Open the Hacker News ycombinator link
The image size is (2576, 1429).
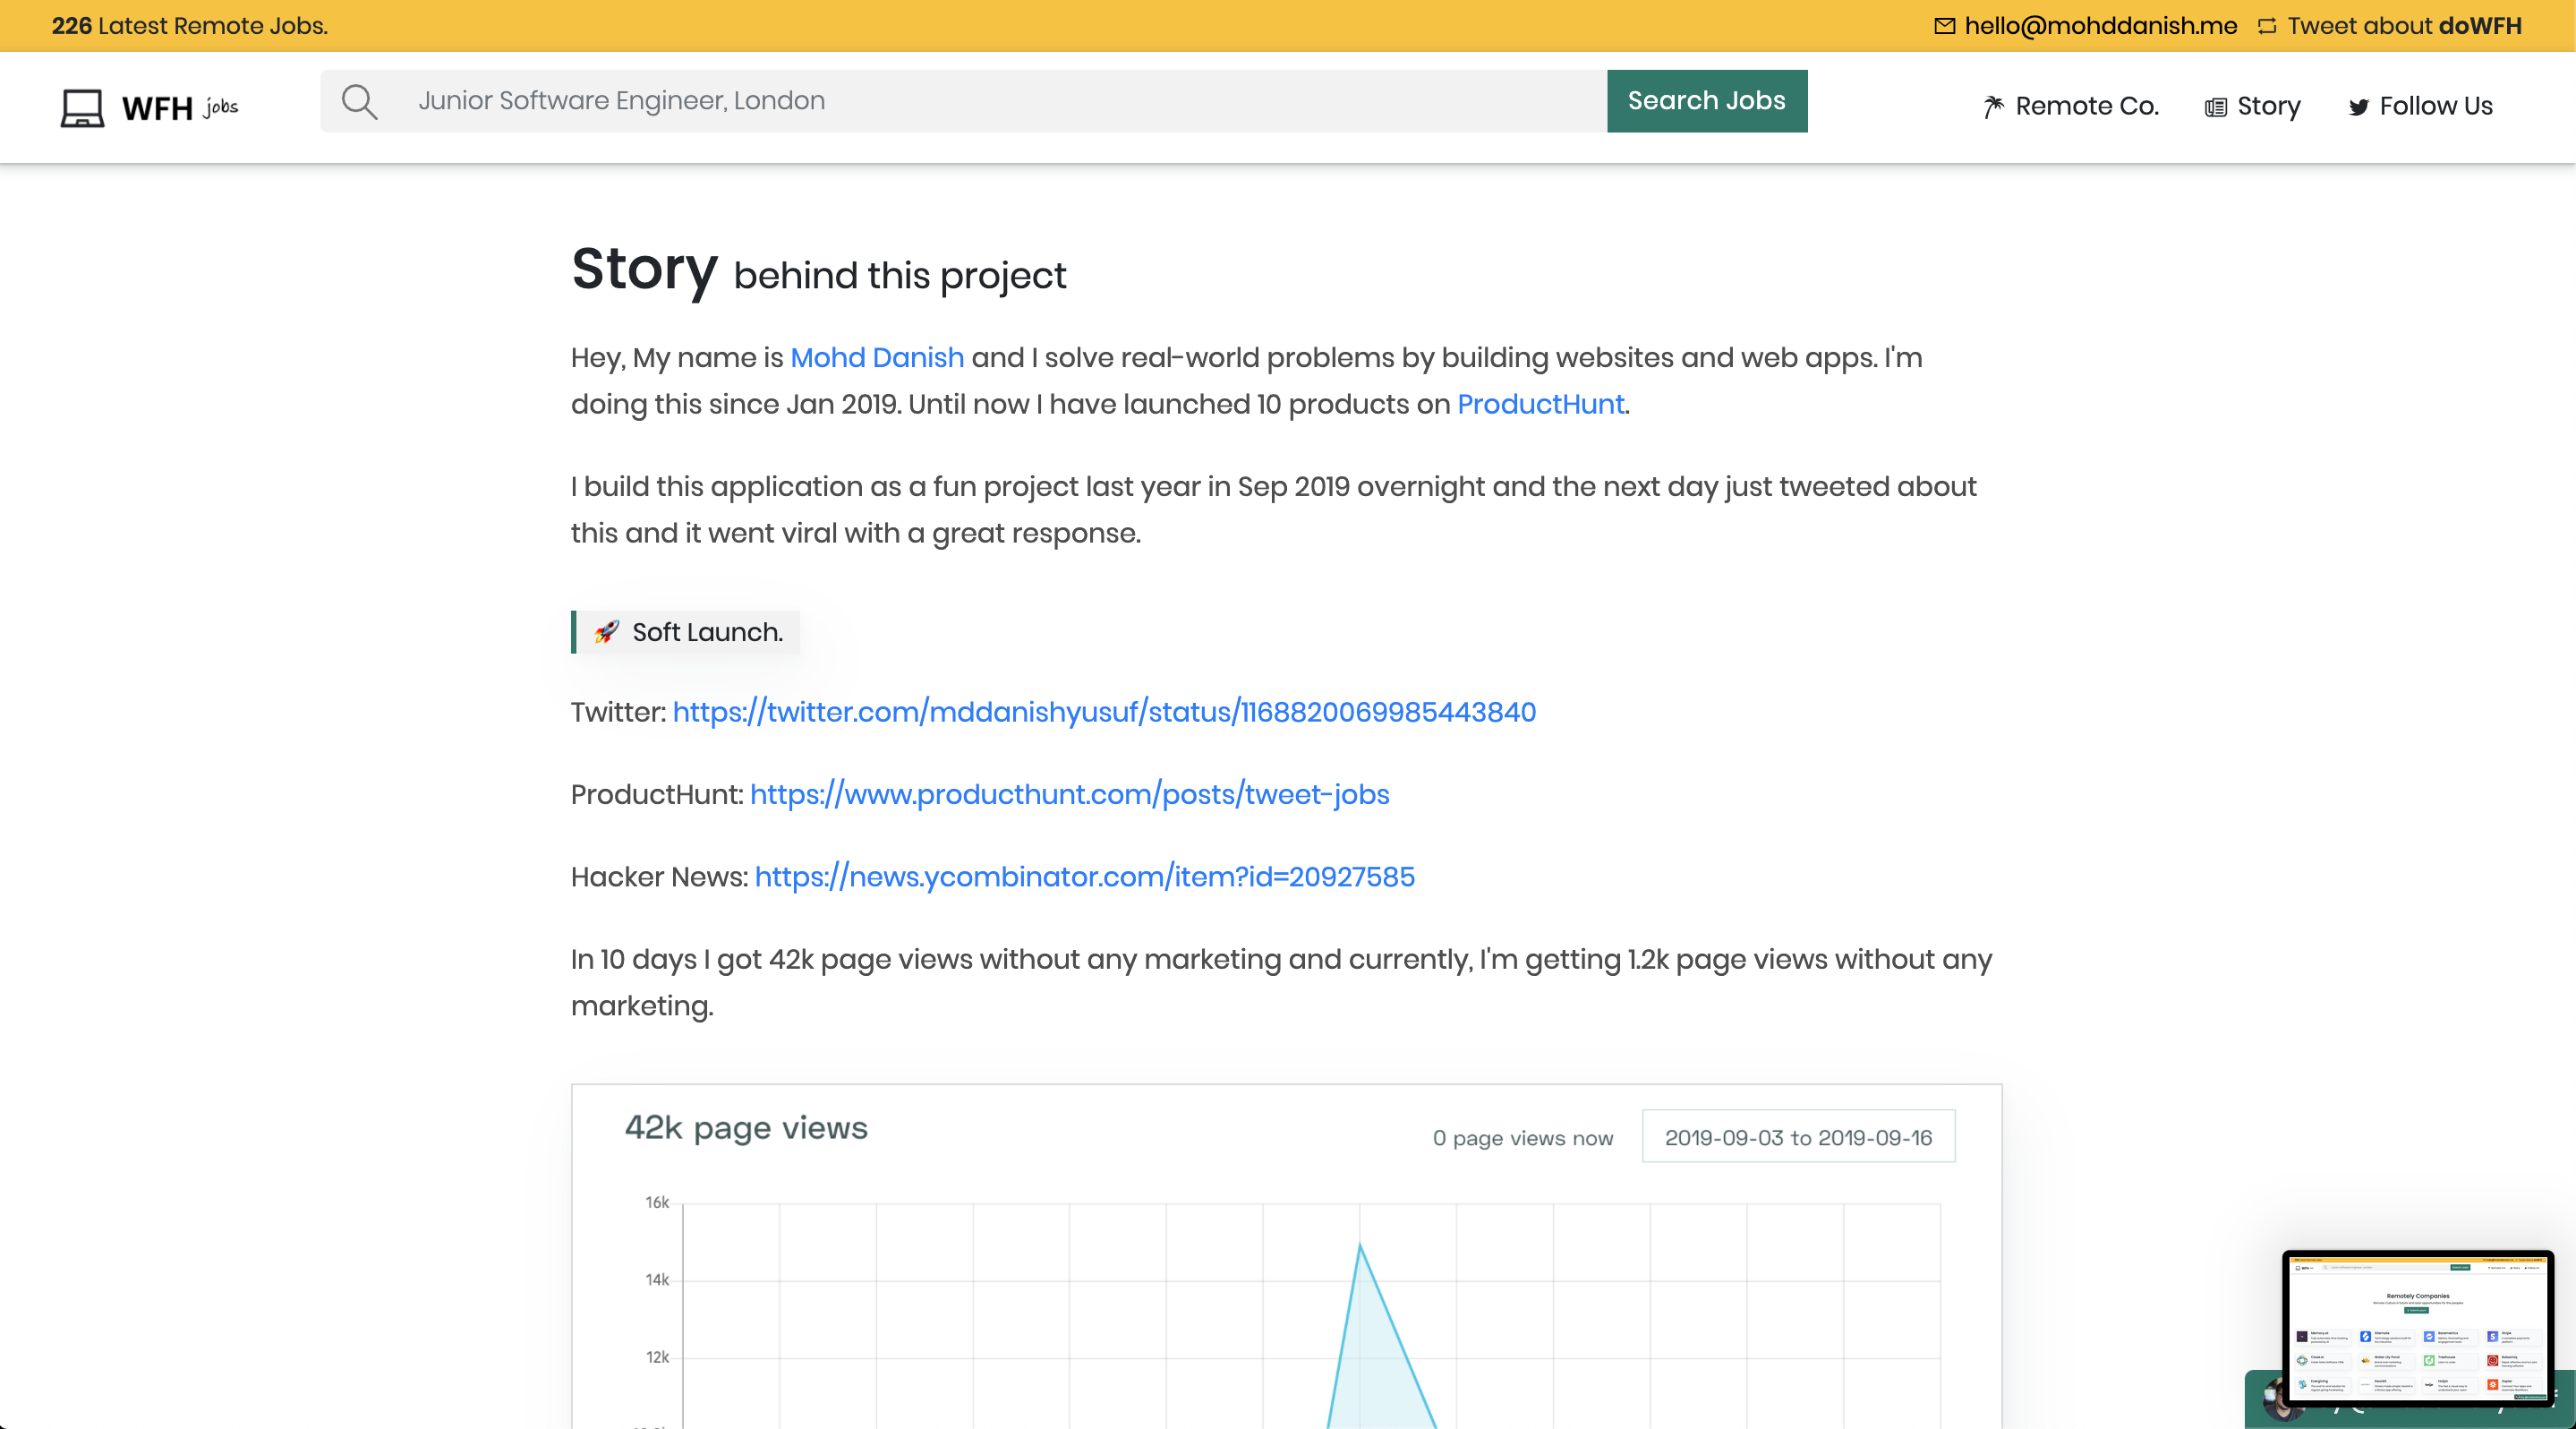[1084, 877]
